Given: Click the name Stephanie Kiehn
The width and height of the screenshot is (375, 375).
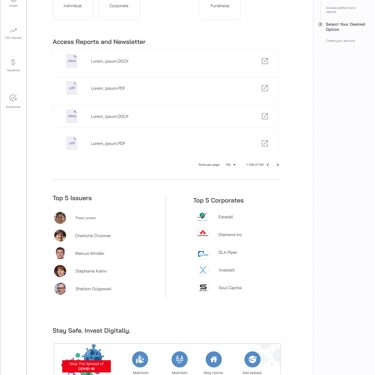Looking at the screenshot, I should click(x=91, y=271).
